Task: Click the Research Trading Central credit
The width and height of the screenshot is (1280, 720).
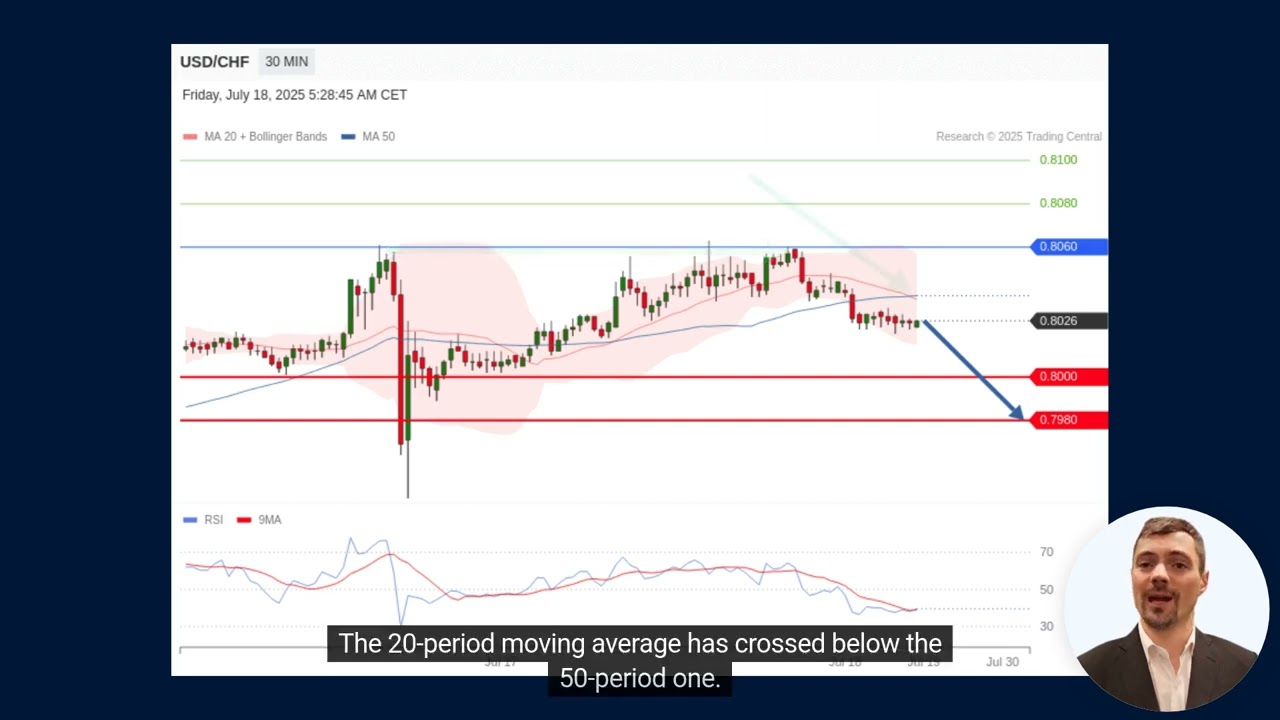Action: (x=1018, y=137)
